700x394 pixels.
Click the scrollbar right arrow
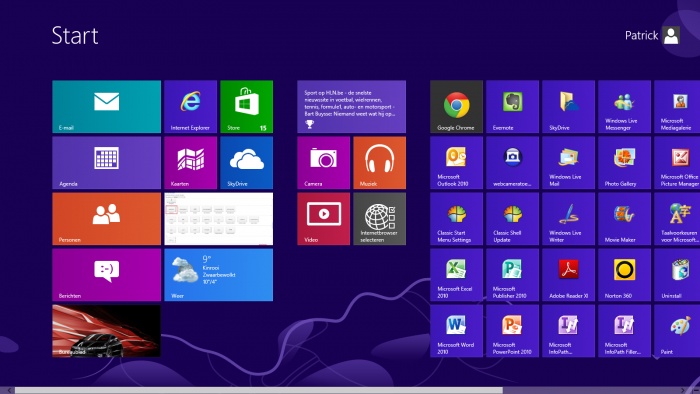pos(682,390)
